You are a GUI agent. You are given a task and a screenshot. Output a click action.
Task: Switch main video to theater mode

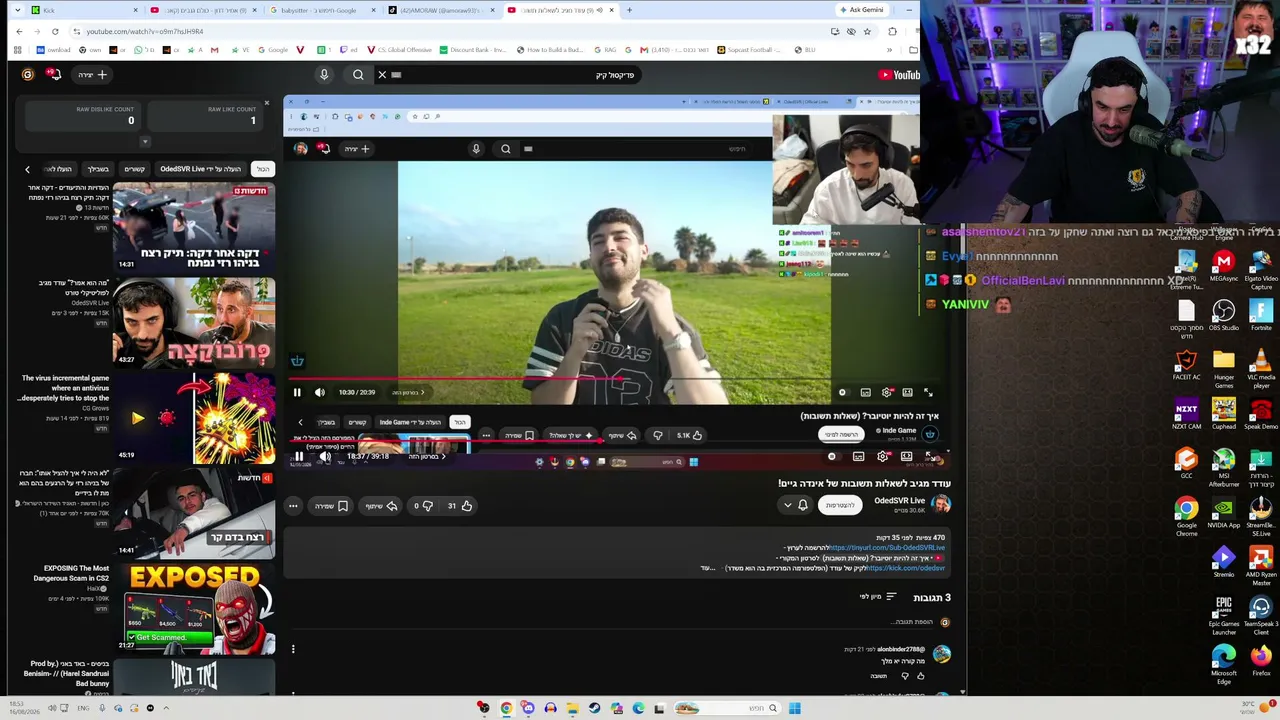coord(906,457)
